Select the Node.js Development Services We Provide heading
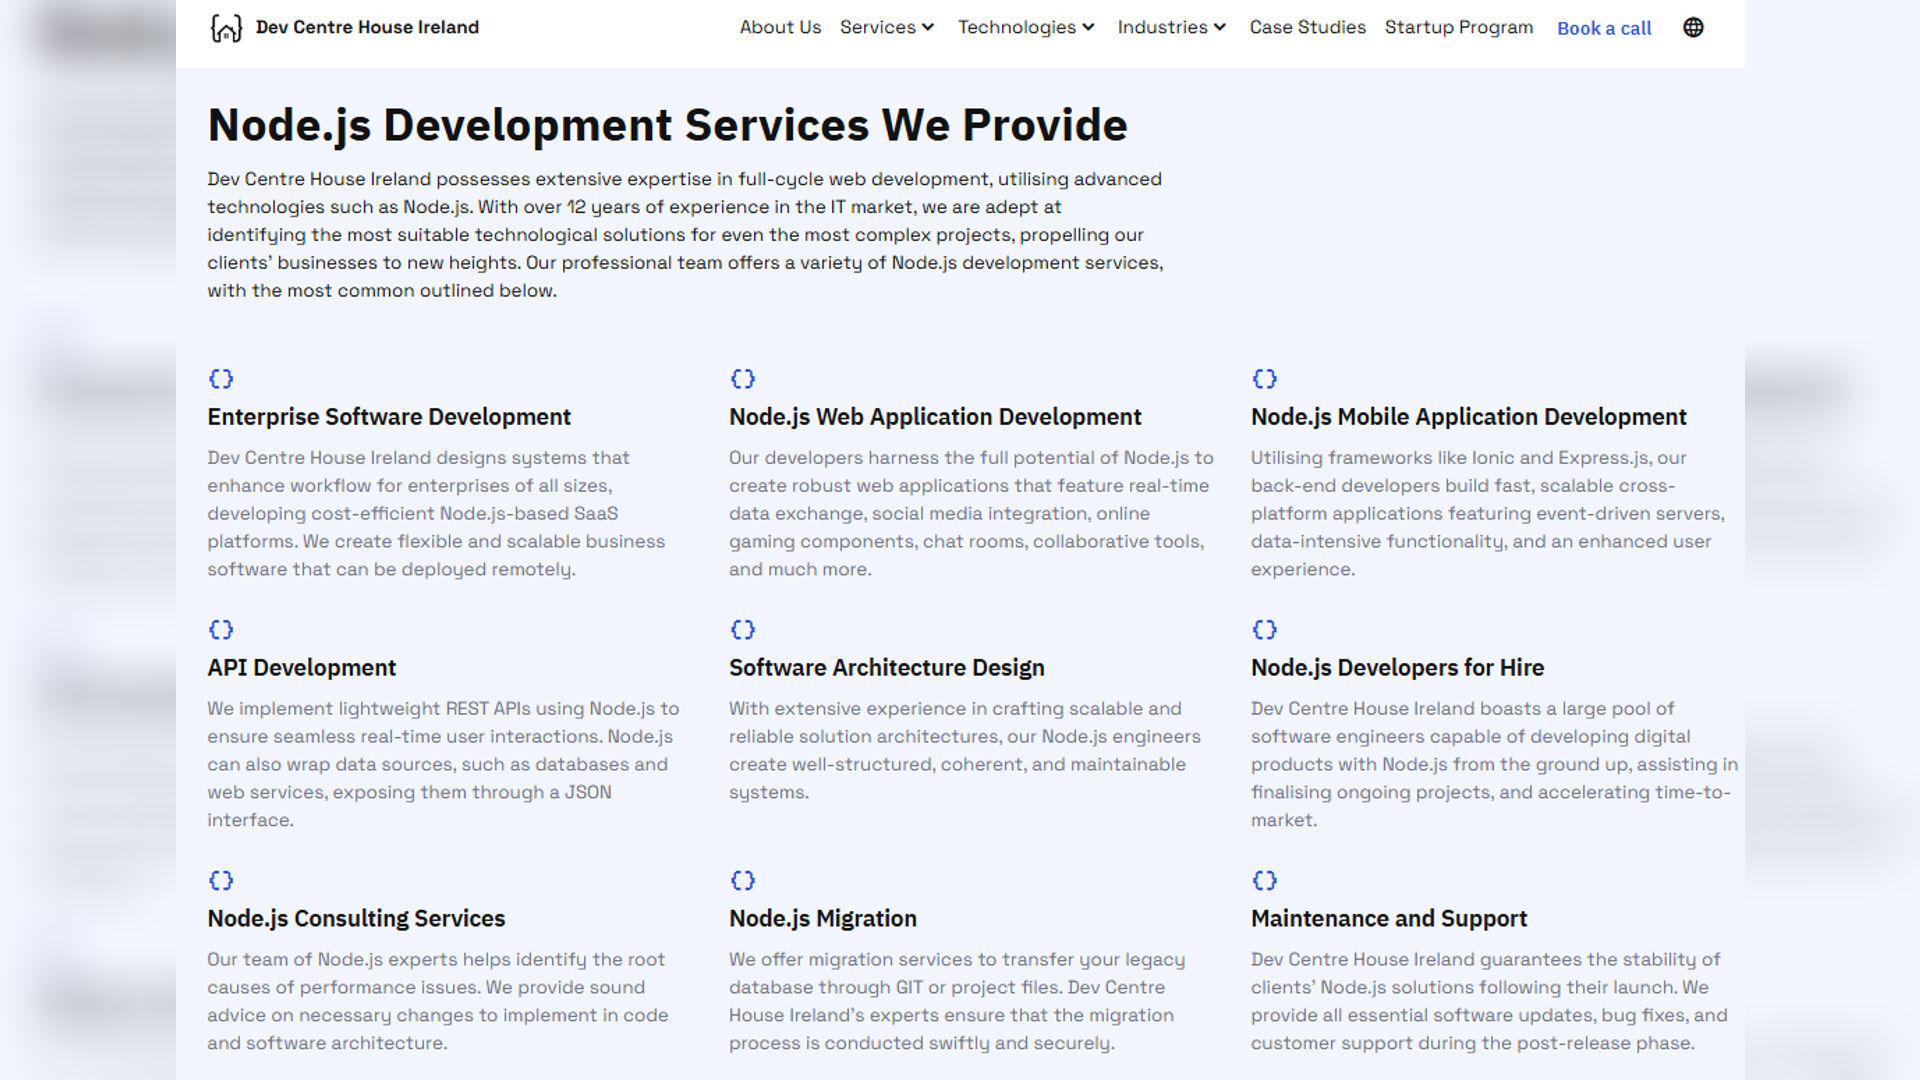 point(666,124)
